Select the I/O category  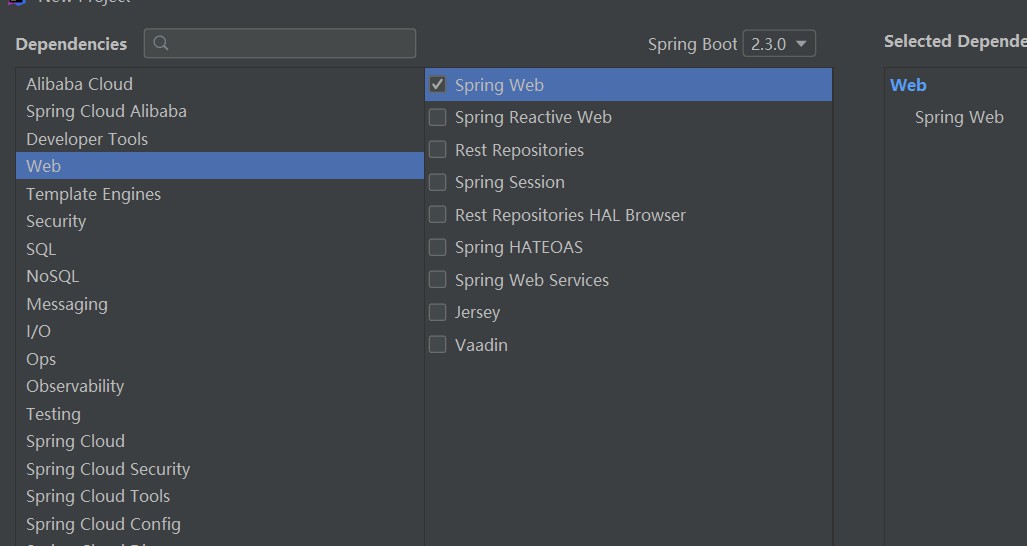[220, 331]
